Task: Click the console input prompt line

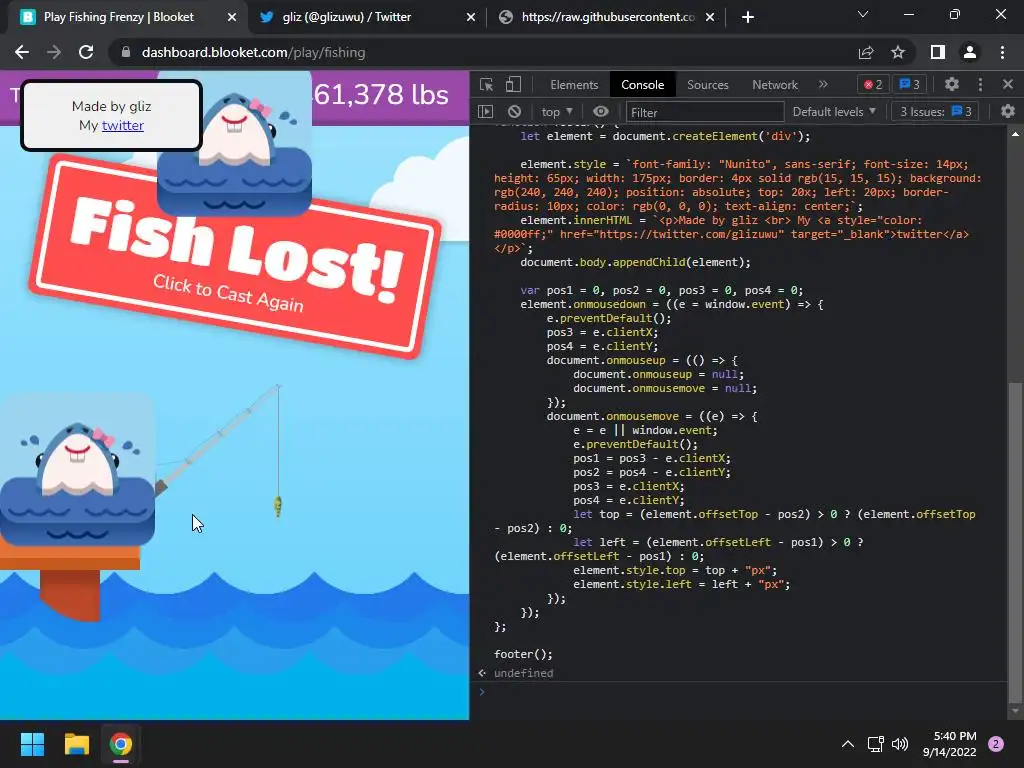Action: tap(743, 692)
